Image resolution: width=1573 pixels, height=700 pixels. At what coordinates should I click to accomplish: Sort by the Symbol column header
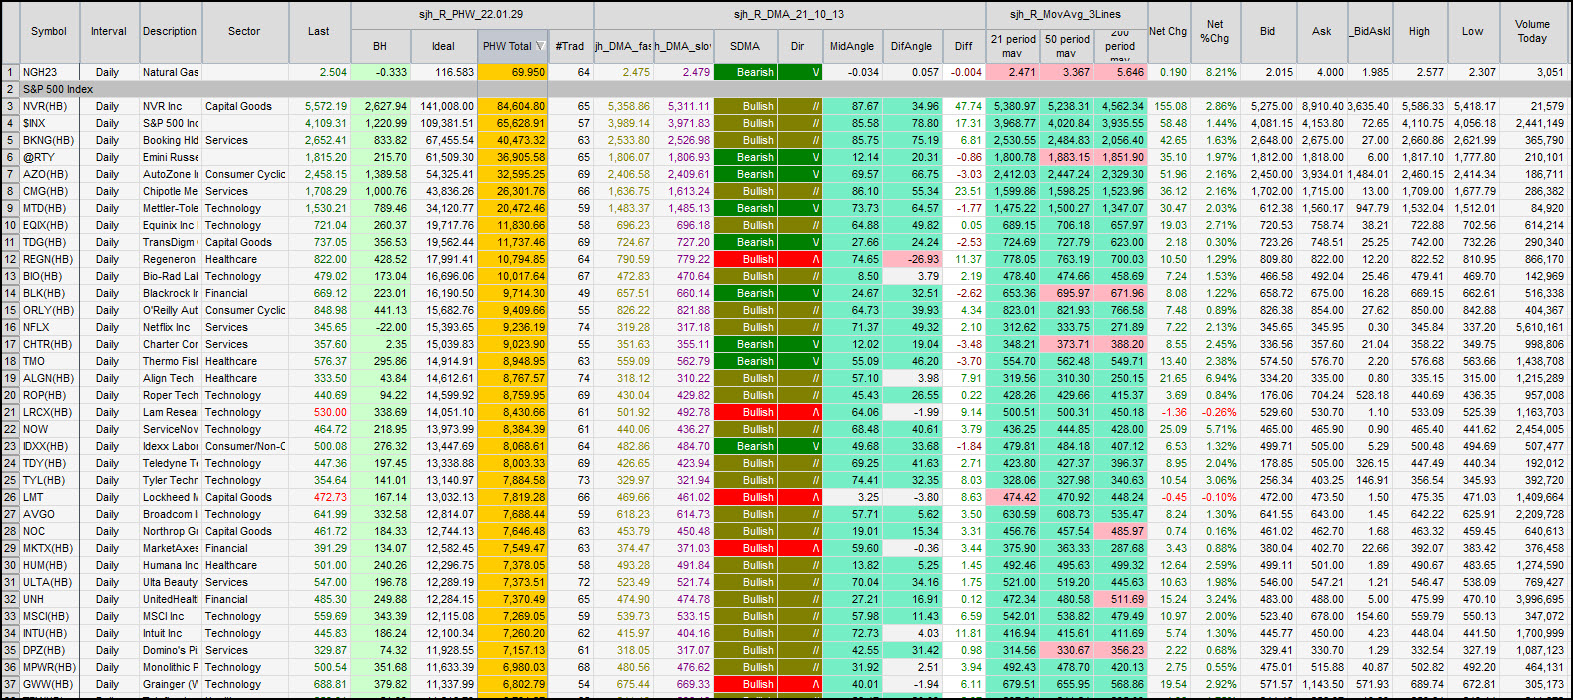[x=49, y=31]
